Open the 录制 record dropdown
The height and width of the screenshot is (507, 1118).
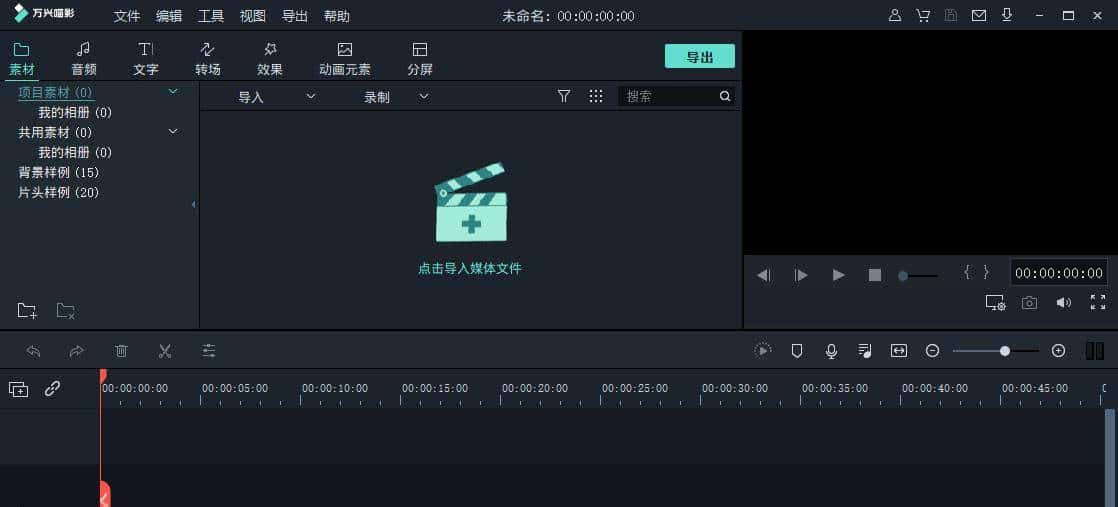tap(396, 97)
